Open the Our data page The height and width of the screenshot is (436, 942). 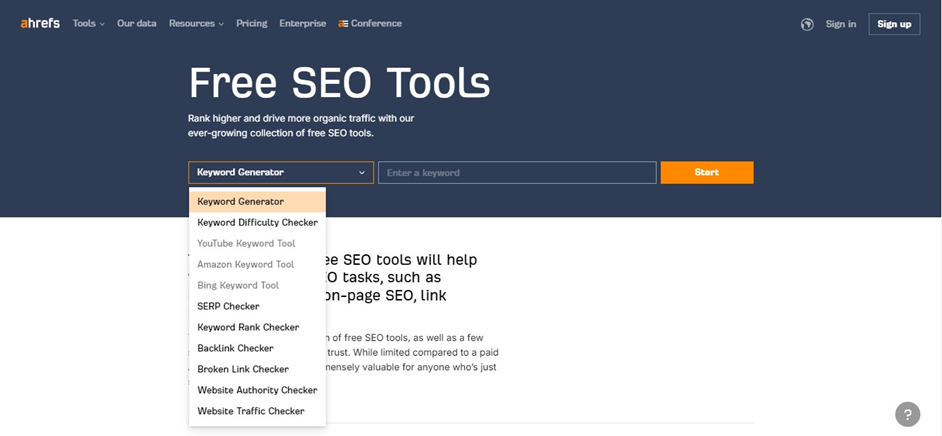(x=137, y=24)
